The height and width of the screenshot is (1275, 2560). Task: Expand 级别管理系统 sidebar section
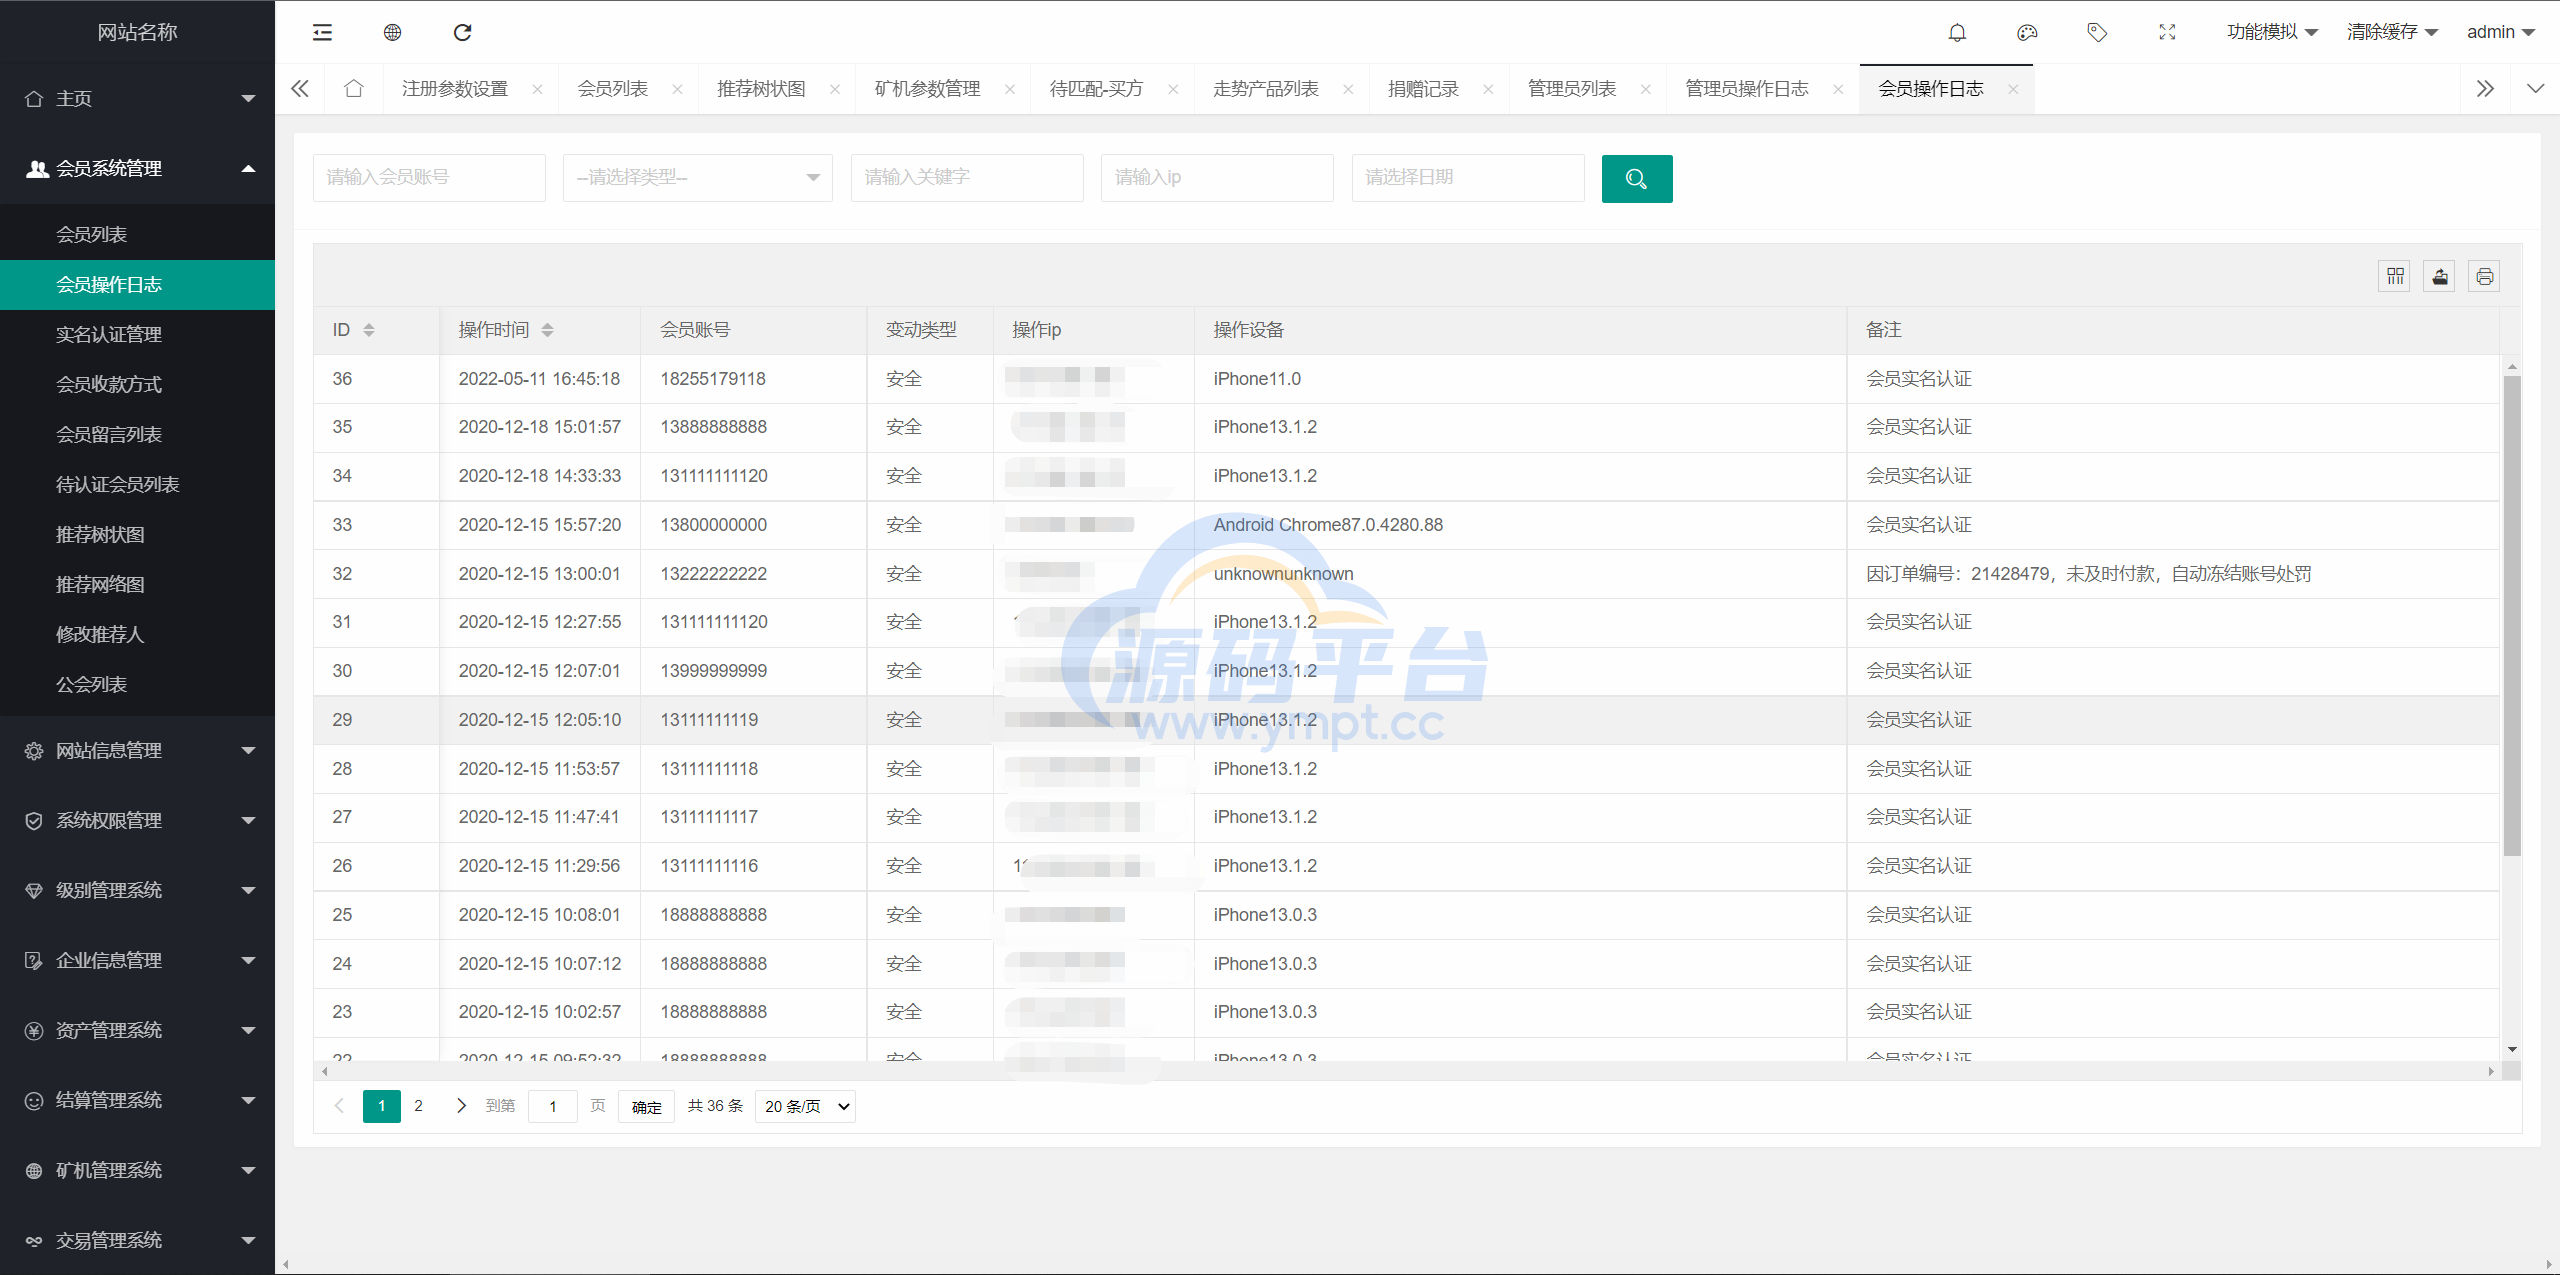click(x=137, y=890)
